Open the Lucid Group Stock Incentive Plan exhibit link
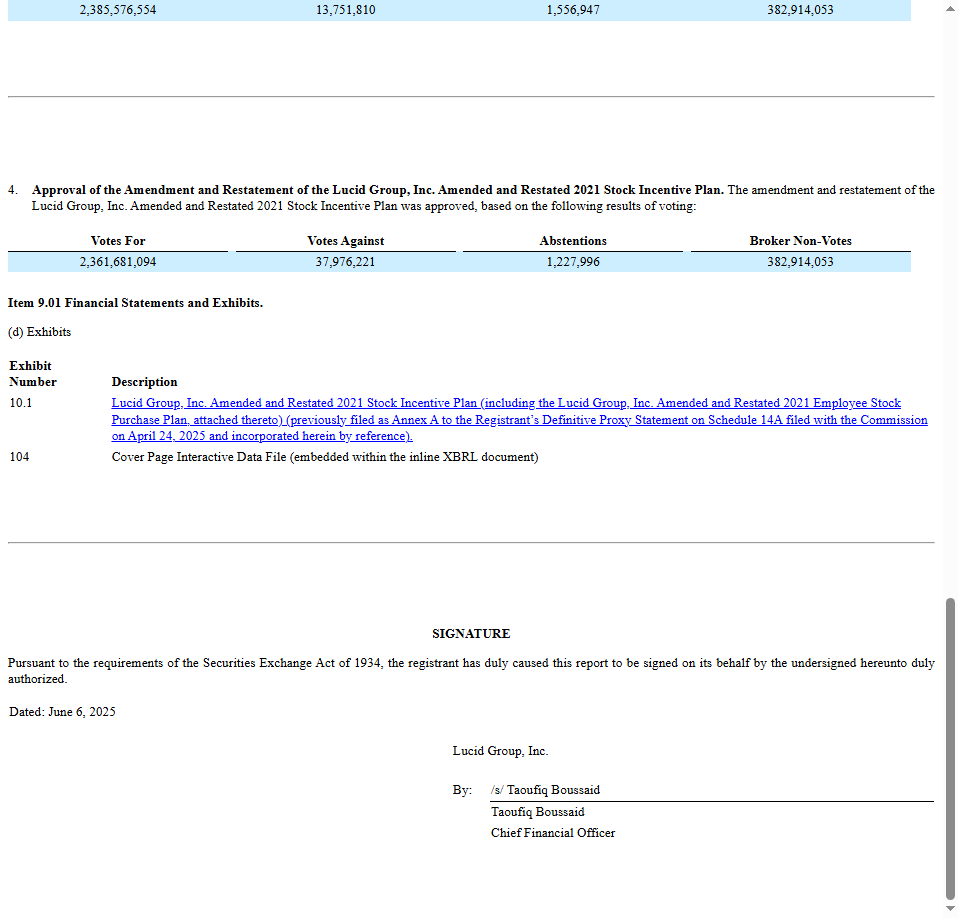Viewport: 958px width, 918px height. (x=519, y=420)
